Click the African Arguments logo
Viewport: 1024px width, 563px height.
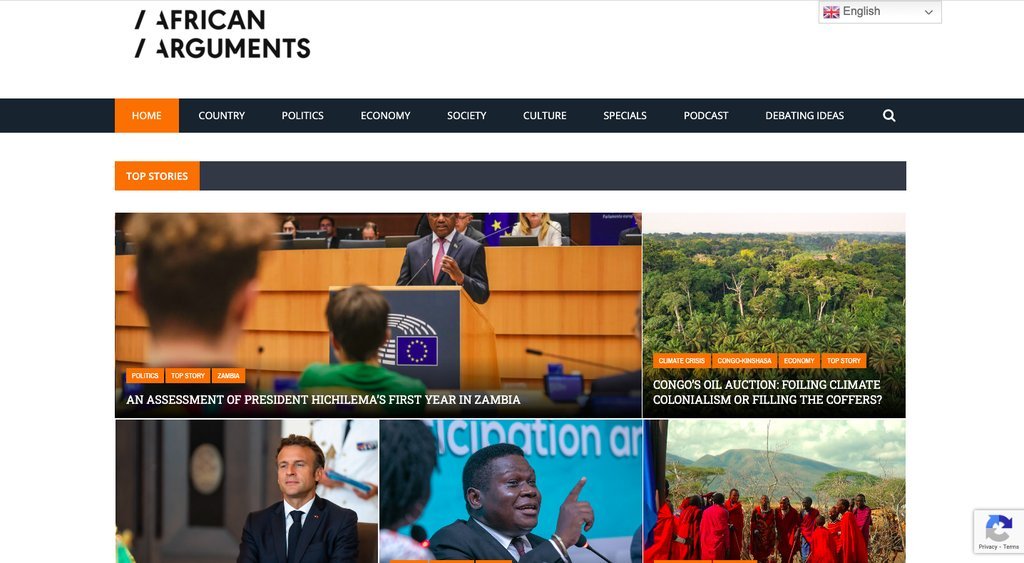222,34
